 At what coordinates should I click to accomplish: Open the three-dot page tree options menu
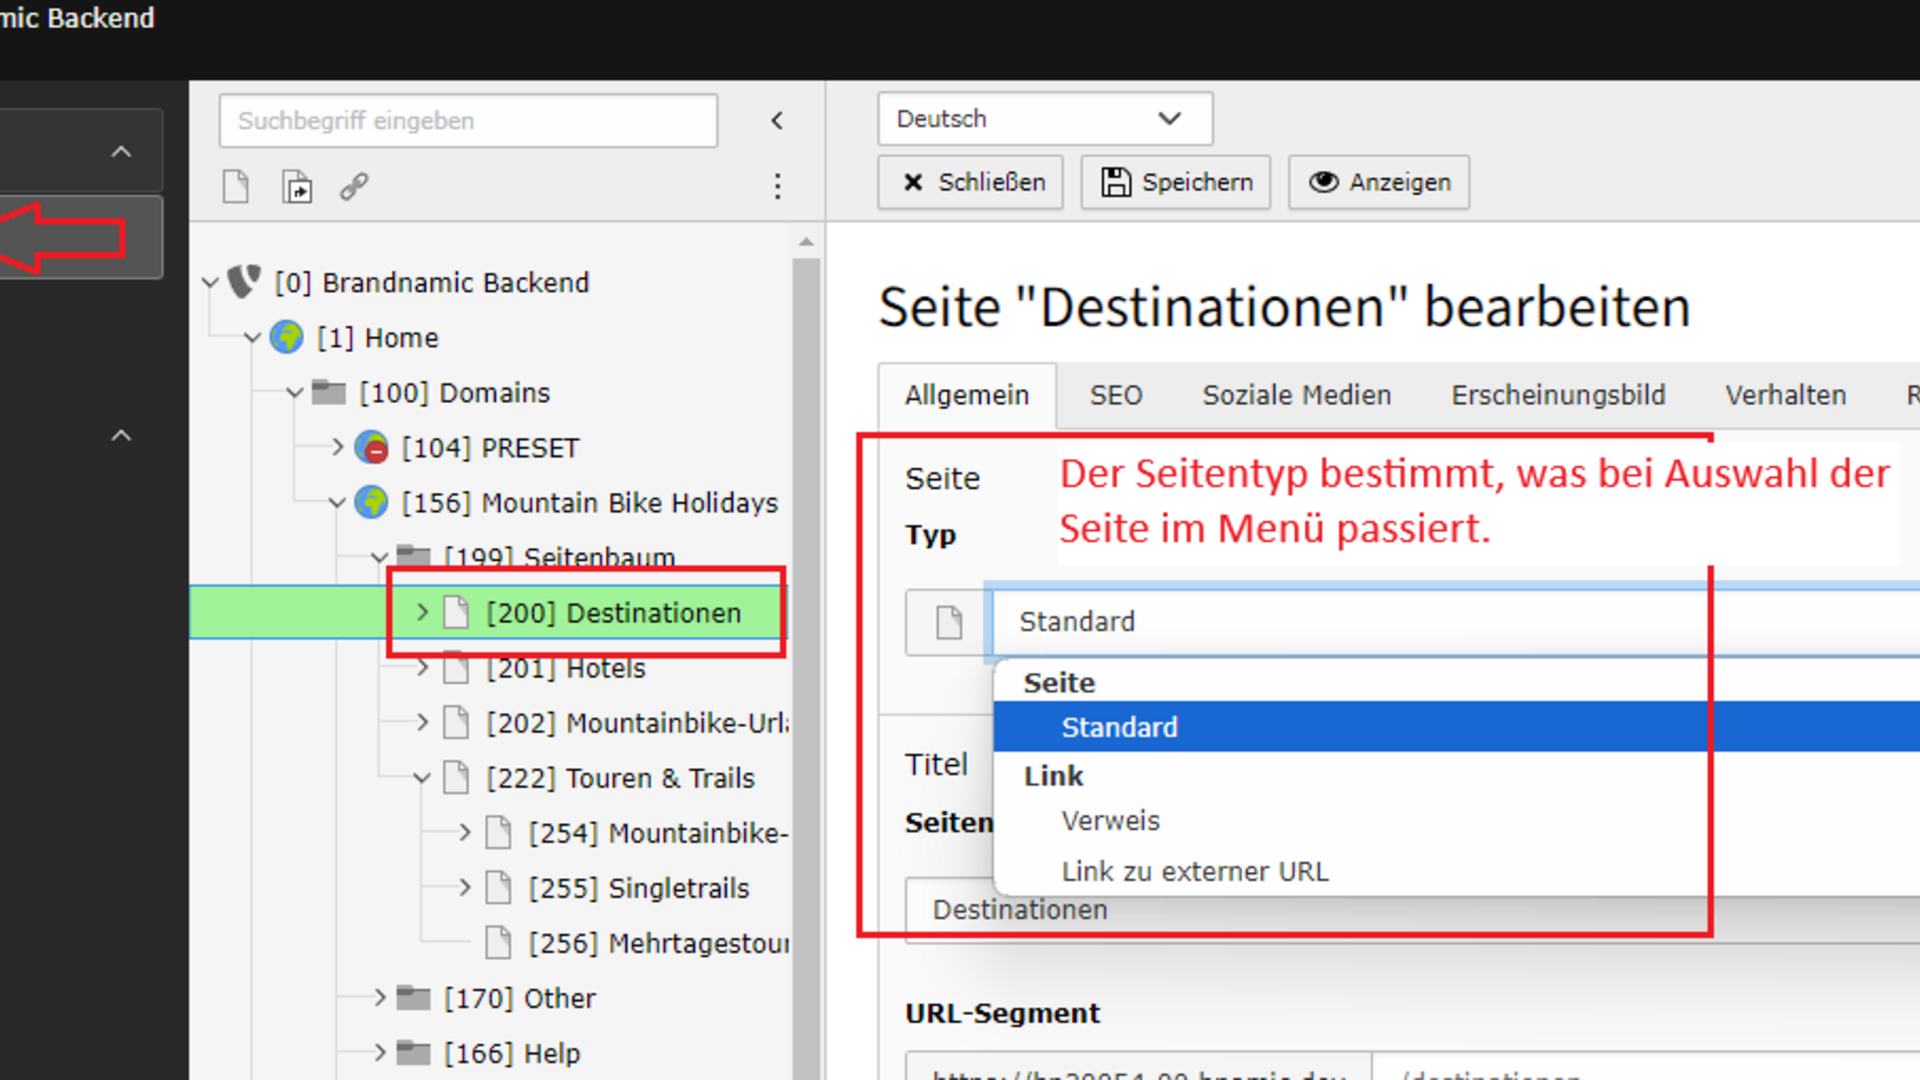pos(777,187)
